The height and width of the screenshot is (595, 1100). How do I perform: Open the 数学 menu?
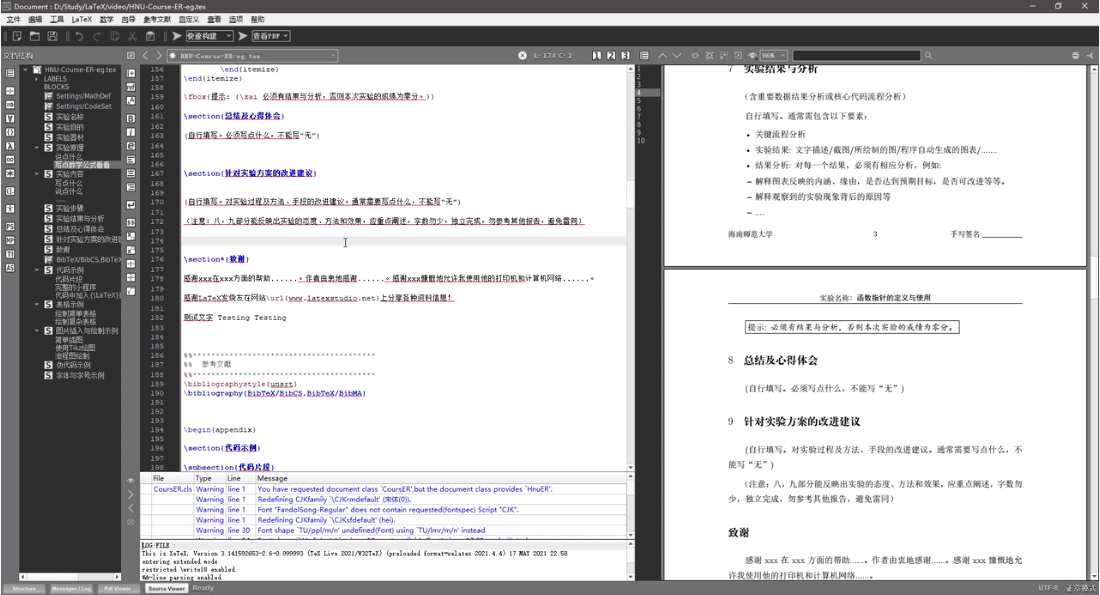tap(107, 19)
